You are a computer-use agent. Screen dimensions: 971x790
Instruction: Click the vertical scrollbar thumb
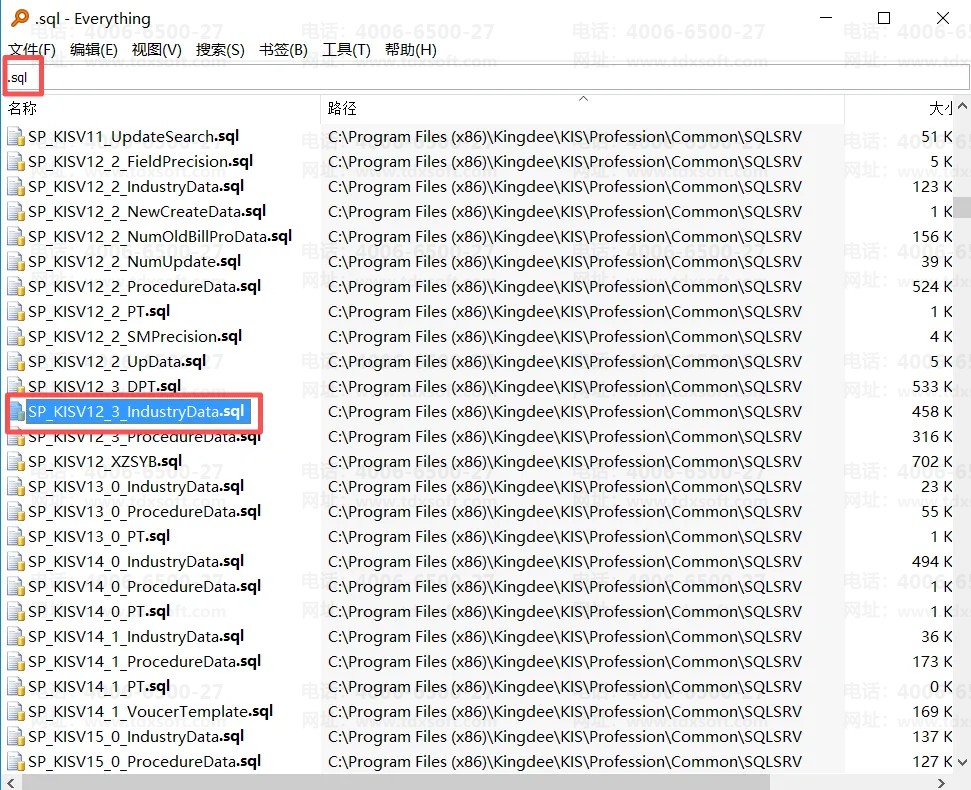tap(961, 206)
